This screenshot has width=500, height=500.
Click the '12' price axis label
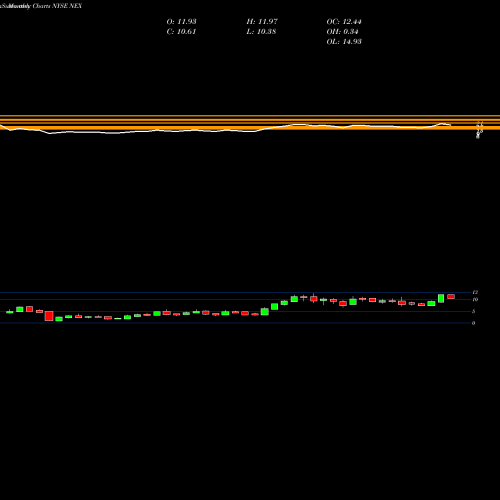coord(475,292)
